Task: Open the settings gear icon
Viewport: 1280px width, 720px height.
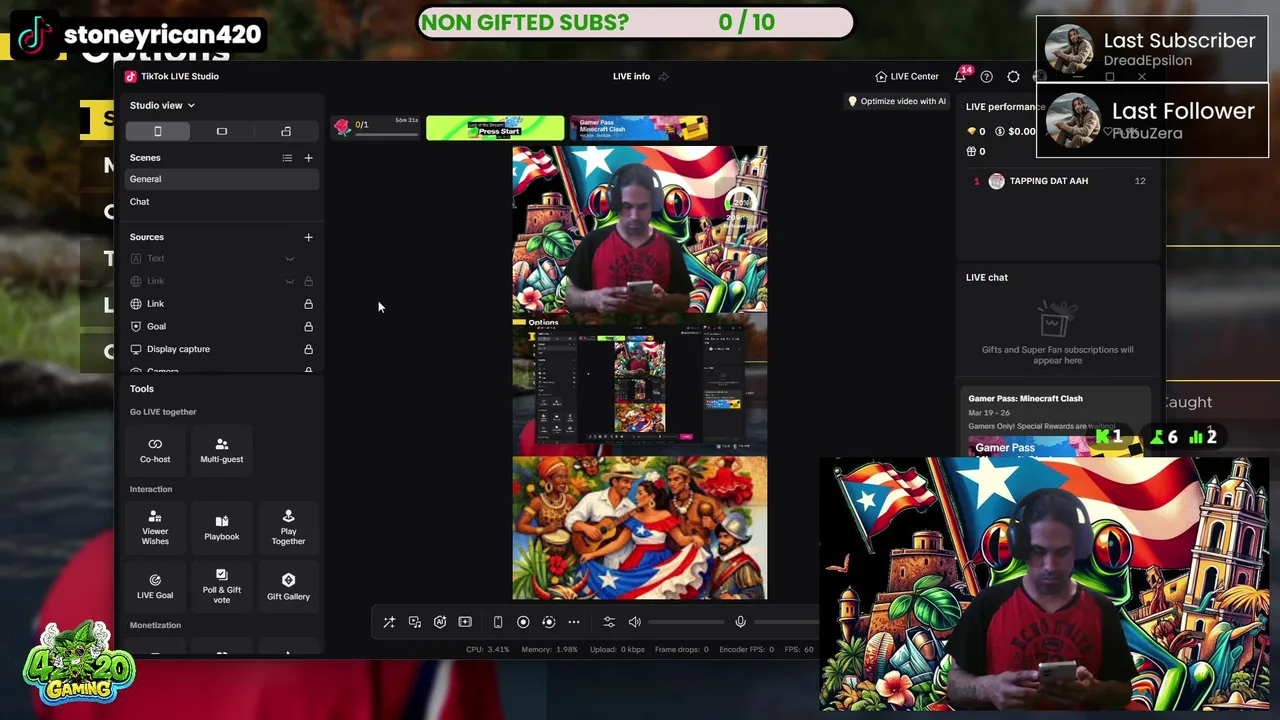Action: (x=1013, y=77)
